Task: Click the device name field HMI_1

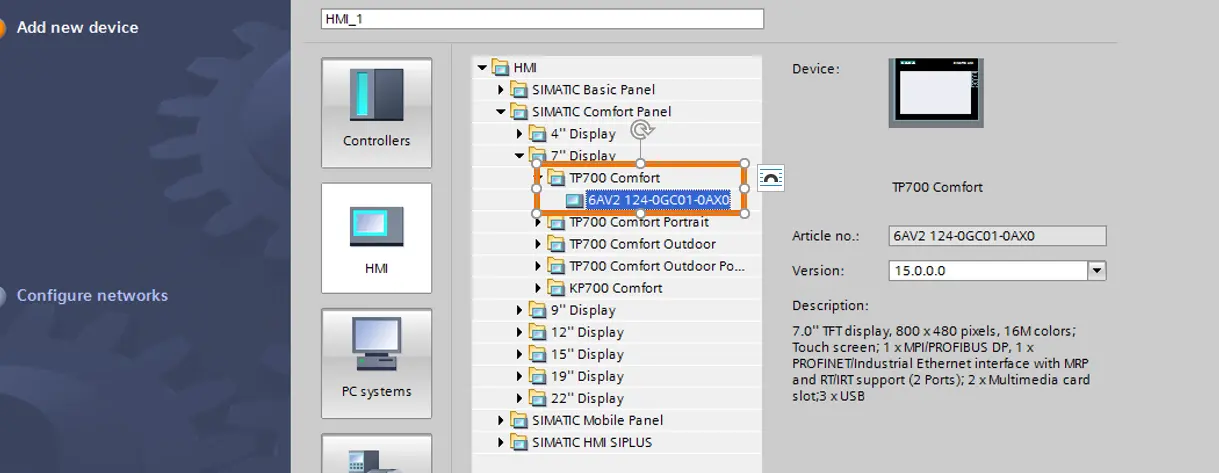Action: click(x=542, y=19)
